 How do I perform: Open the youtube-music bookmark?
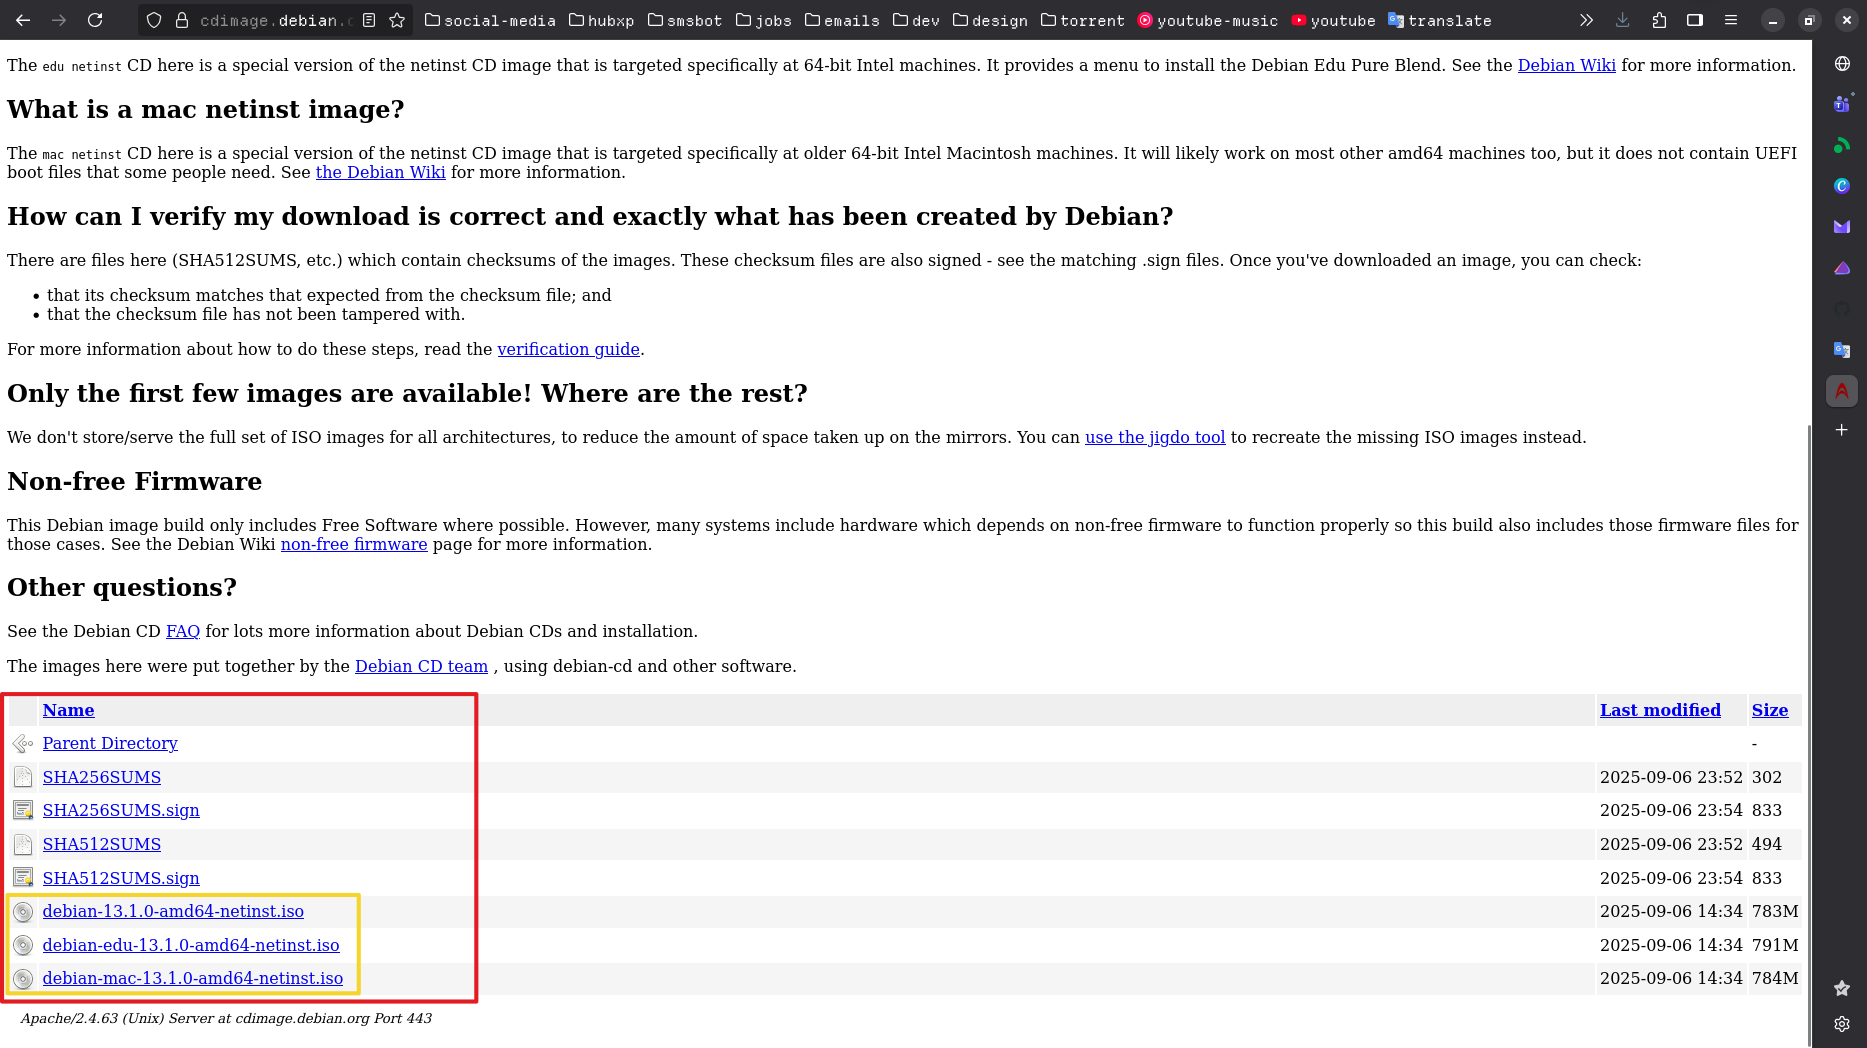point(1207,20)
